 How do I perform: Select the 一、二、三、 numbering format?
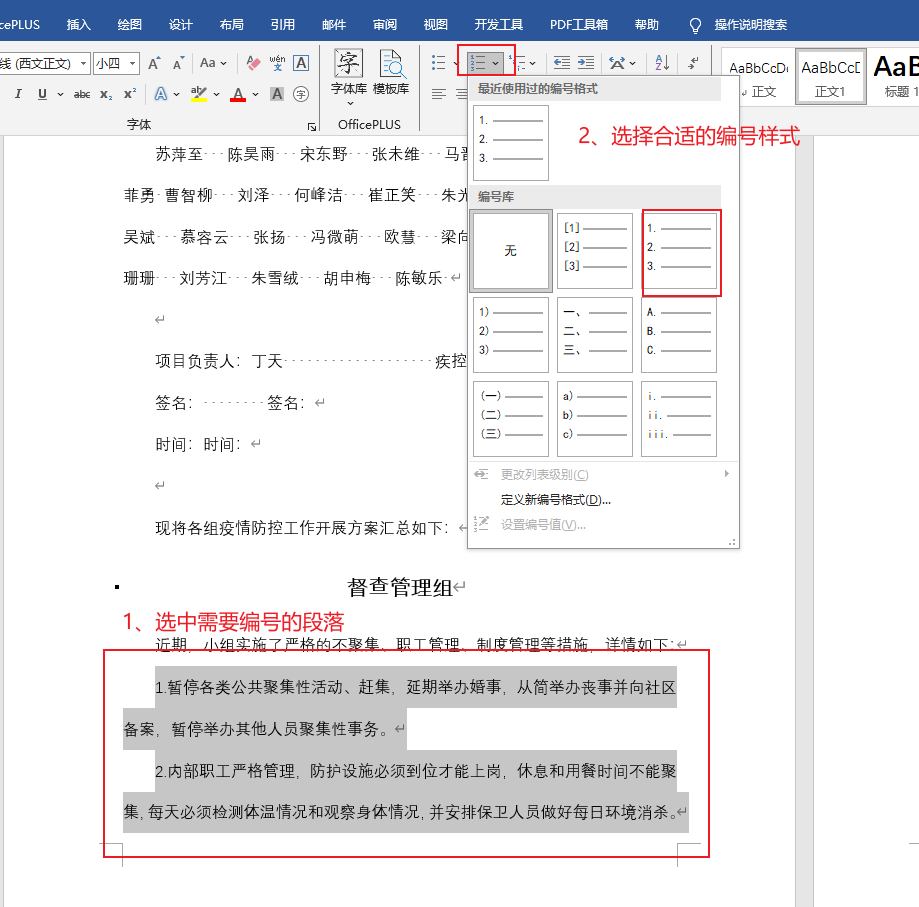pos(595,335)
